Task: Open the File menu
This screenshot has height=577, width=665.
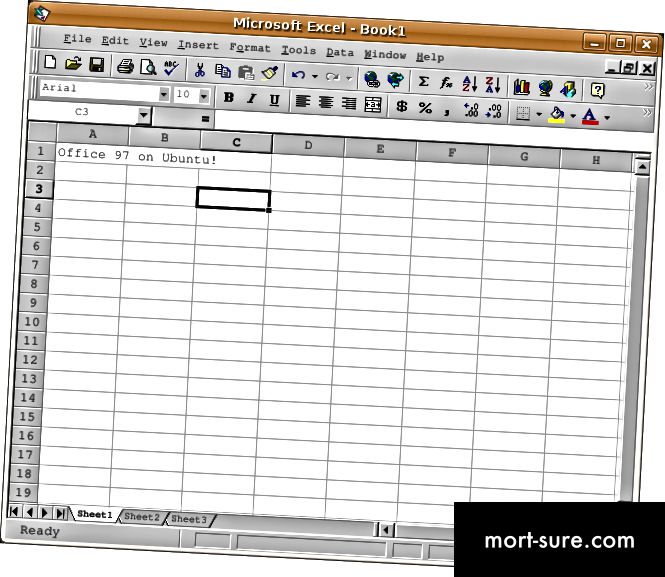Action: (77, 39)
